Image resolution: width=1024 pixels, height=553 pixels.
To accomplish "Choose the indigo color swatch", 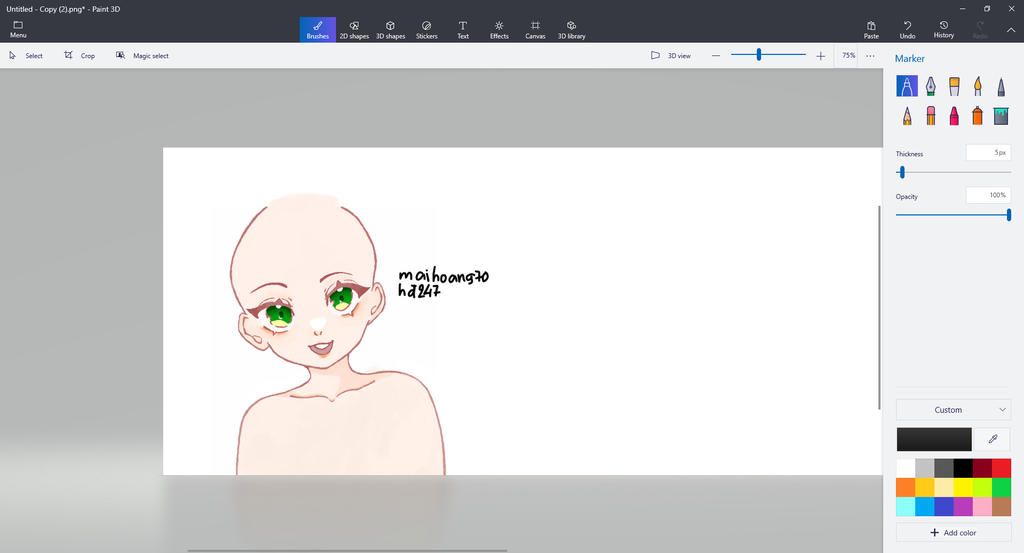I will point(944,507).
